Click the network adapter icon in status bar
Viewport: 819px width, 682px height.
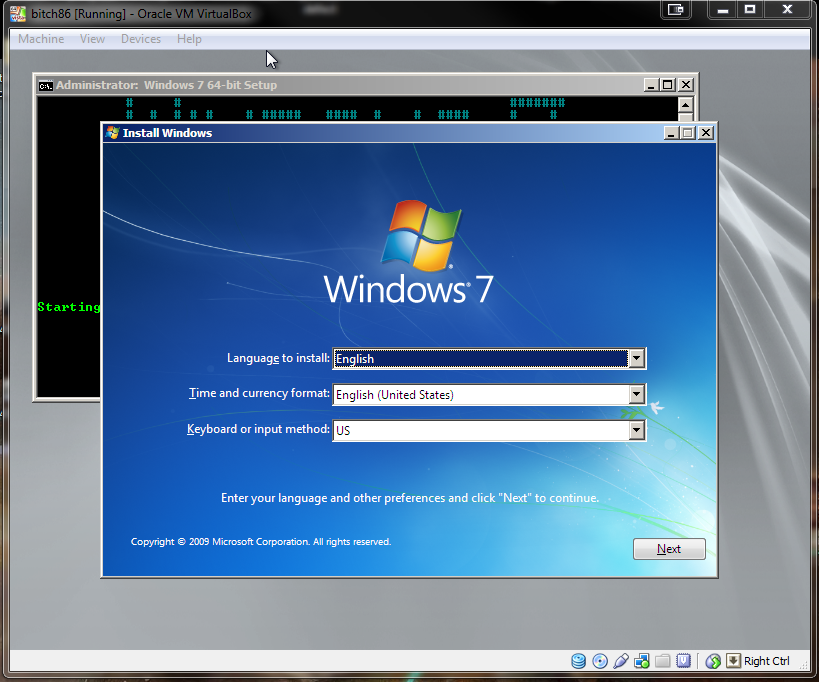click(x=641, y=661)
